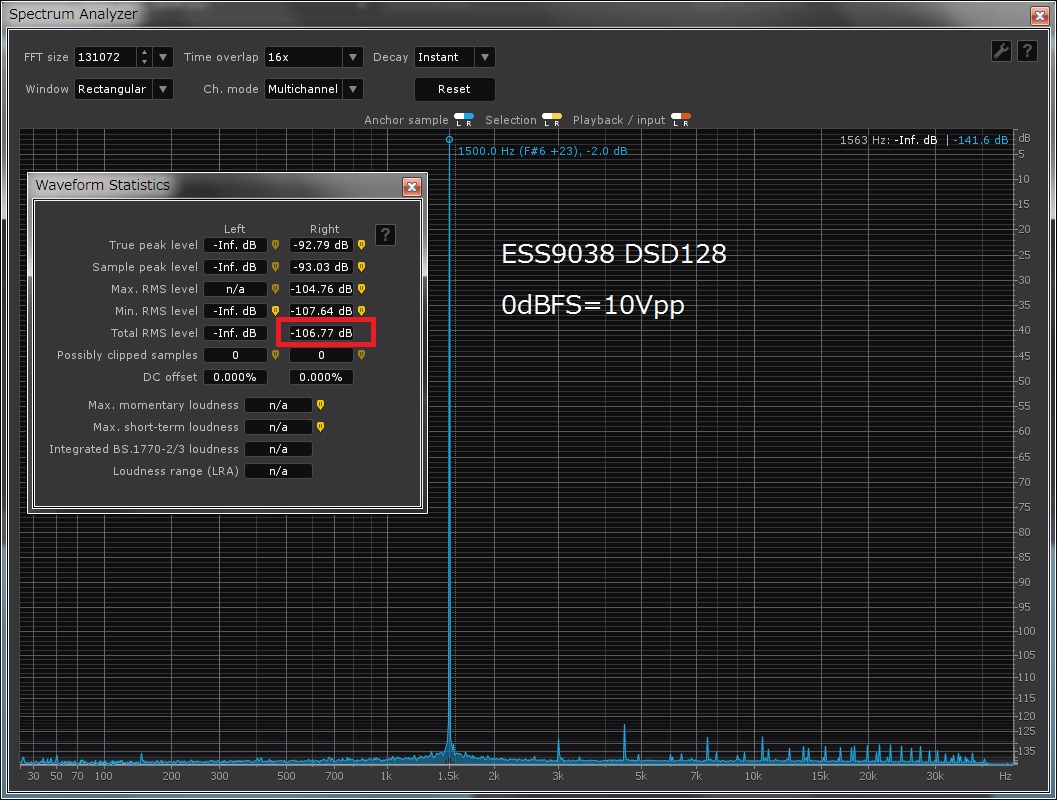
Task: Select Right Sample peak level -93.03 dB
Action: click(322, 268)
